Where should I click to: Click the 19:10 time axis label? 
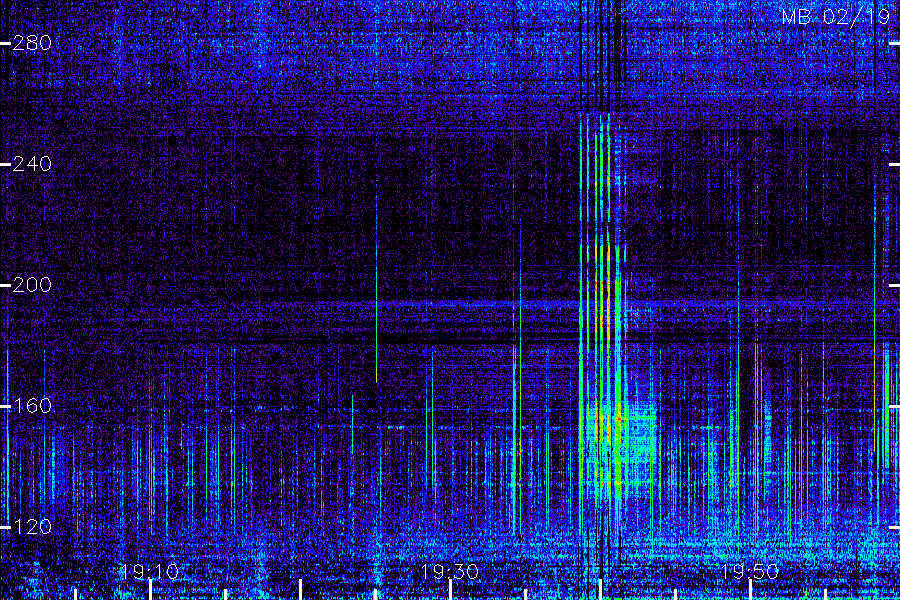pos(150,572)
